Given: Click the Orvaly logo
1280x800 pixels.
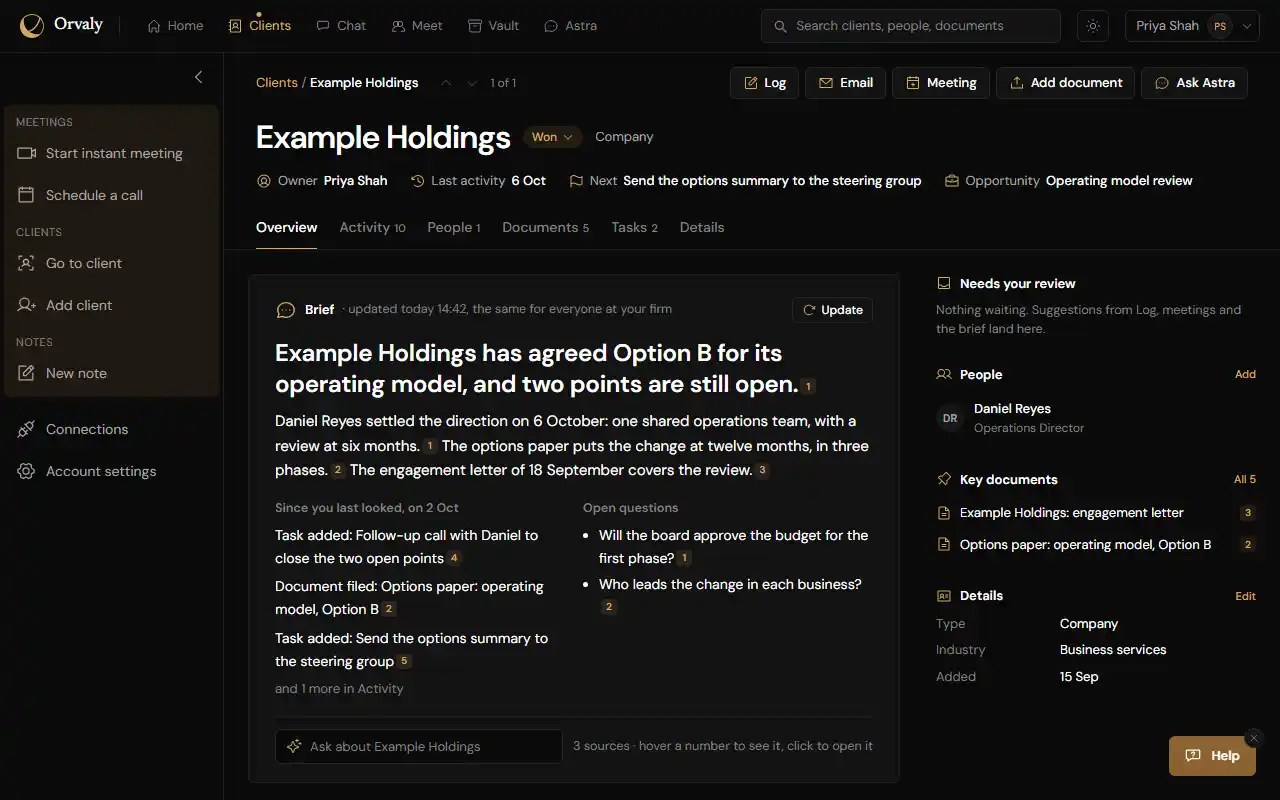Looking at the screenshot, I should coord(62,26).
